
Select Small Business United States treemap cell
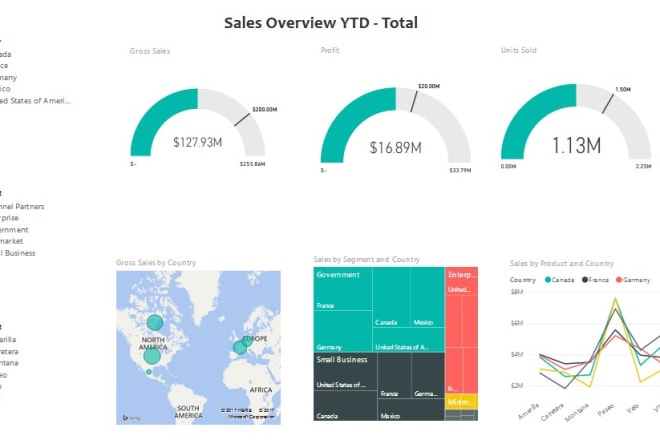[x=346, y=371]
